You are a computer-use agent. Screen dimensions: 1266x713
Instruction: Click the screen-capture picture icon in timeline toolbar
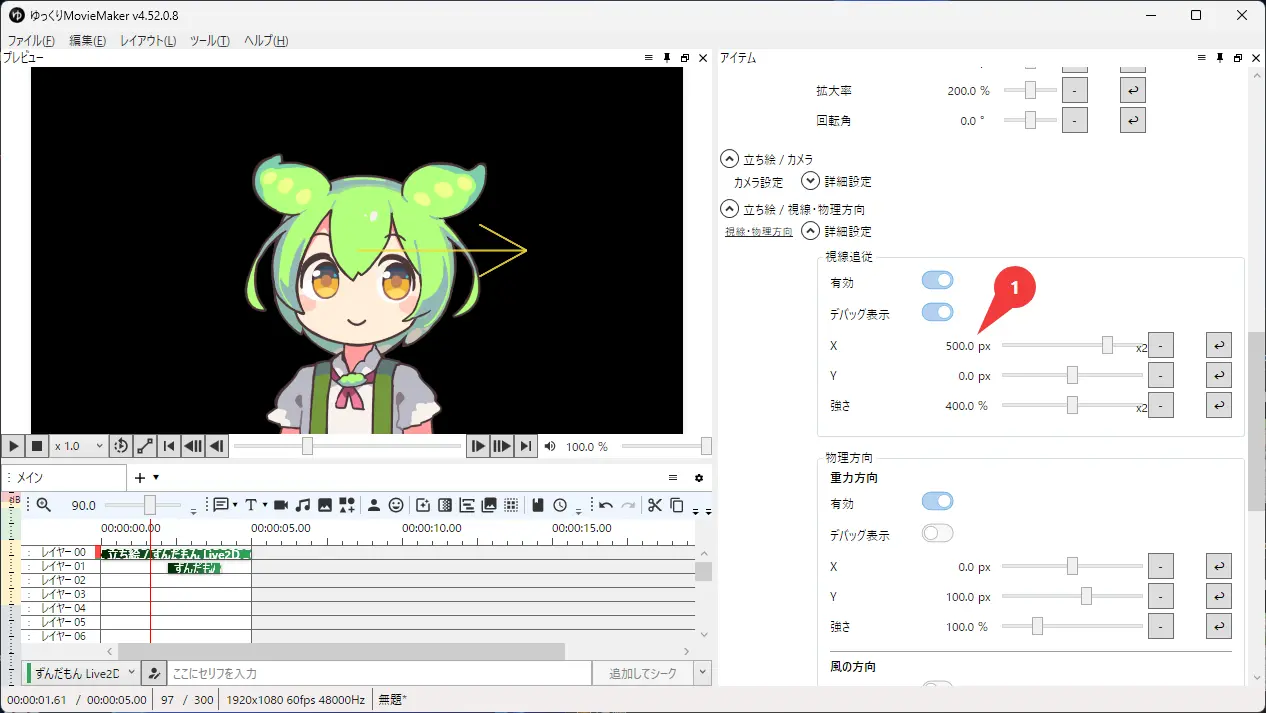(x=489, y=505)
